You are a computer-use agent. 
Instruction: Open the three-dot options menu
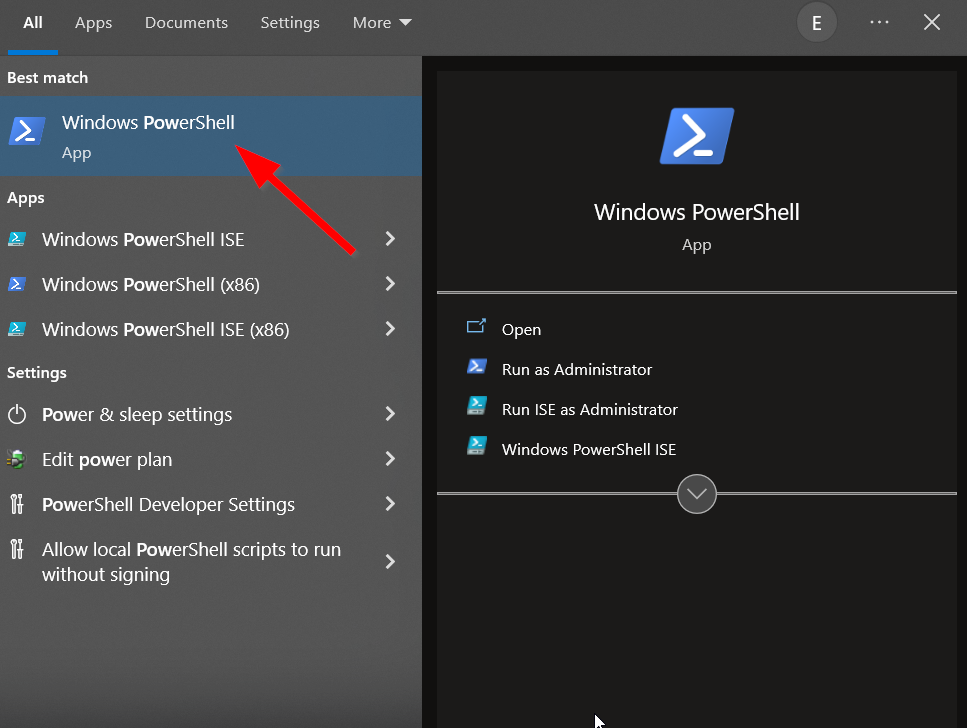[x=879, y=22]
